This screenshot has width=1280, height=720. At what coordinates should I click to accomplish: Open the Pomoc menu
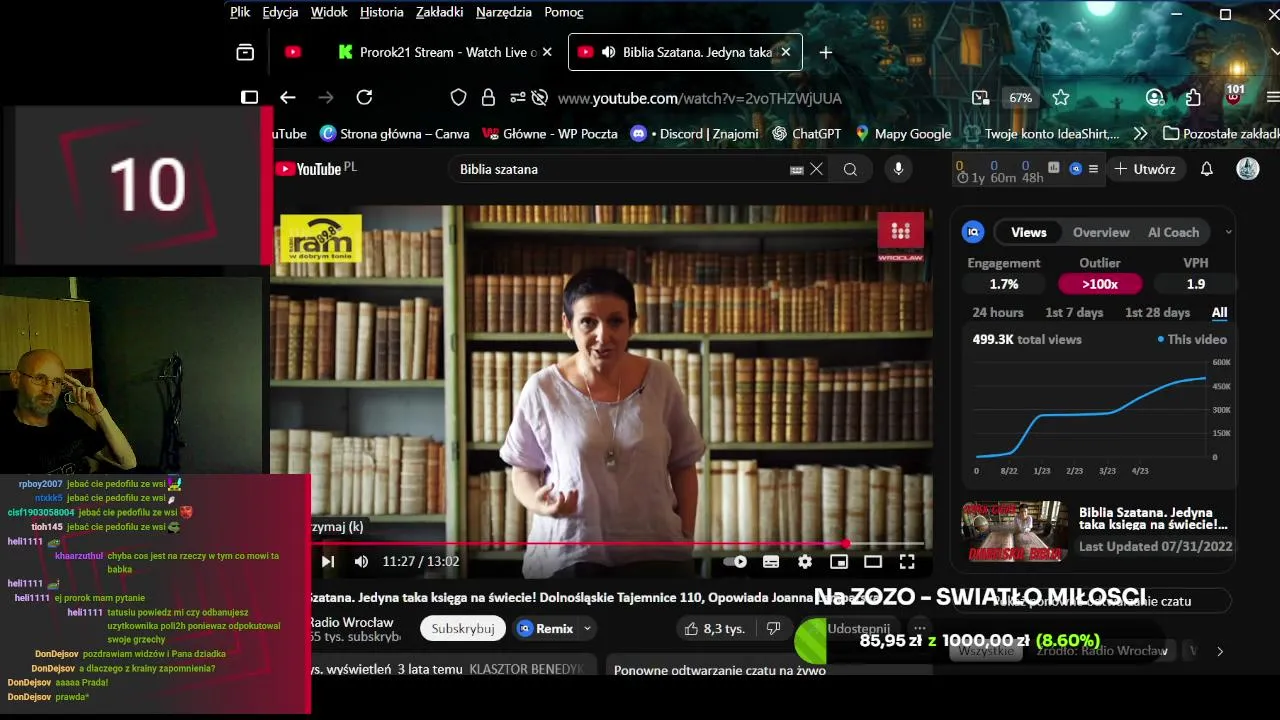tap(564, 12)
